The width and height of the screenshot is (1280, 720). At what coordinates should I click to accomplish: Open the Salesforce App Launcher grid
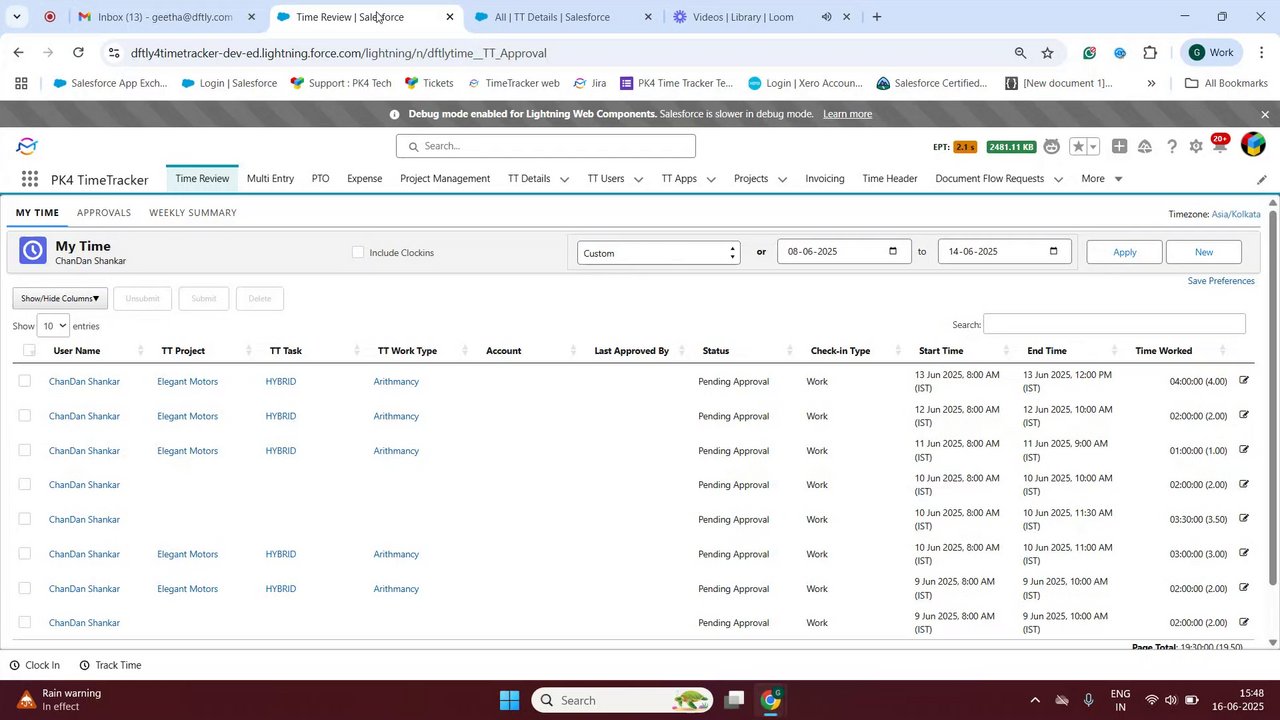pos(30,179)
